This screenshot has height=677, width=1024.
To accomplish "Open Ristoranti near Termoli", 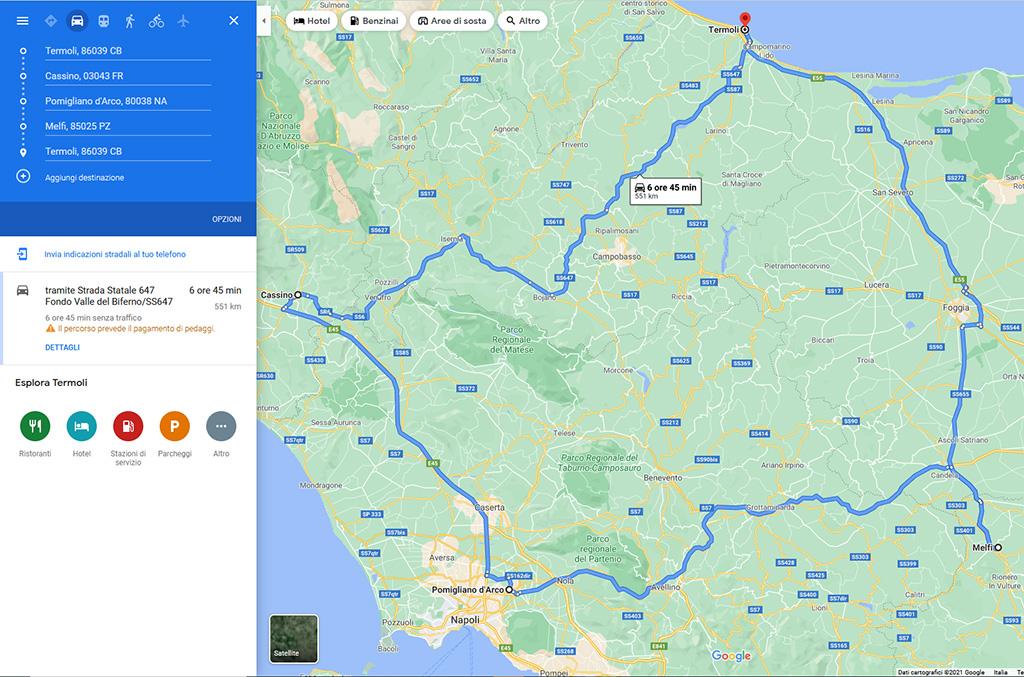I will click(x=35, y=426).
